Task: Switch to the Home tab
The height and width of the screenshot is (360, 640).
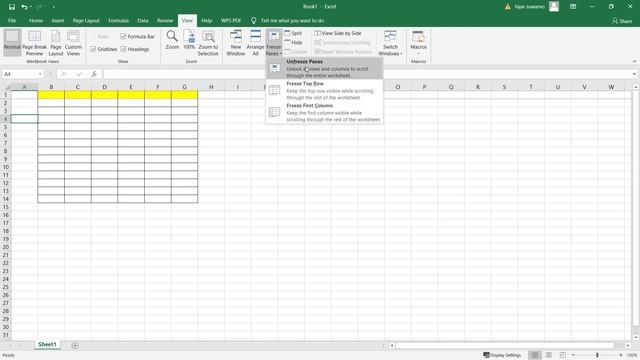Action: [36, 20]
